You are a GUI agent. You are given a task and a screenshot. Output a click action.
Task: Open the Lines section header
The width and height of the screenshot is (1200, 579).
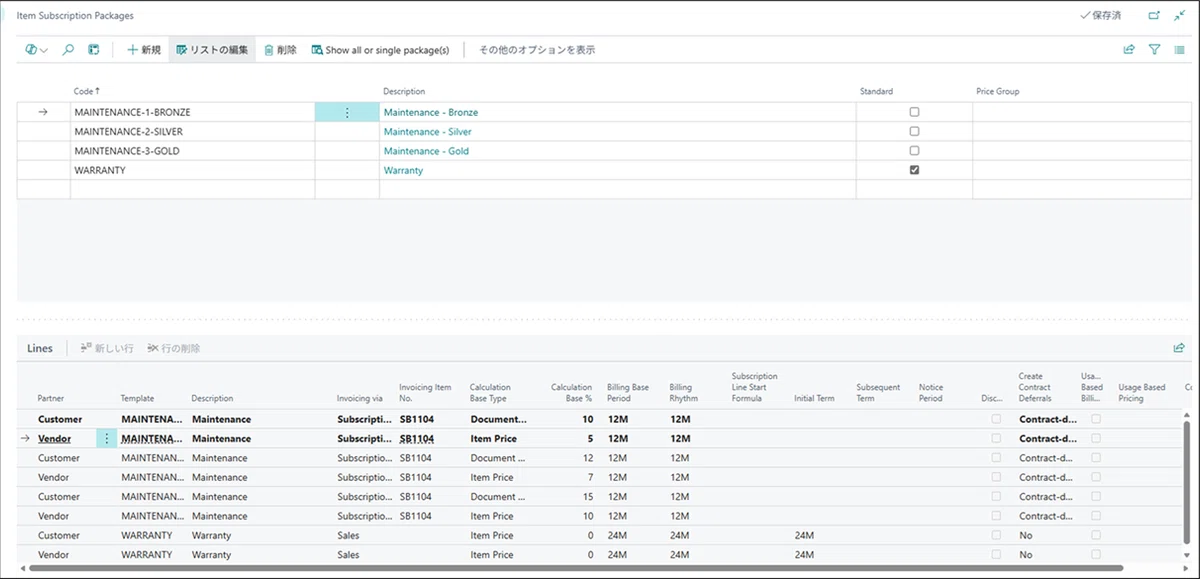(40, 348)
